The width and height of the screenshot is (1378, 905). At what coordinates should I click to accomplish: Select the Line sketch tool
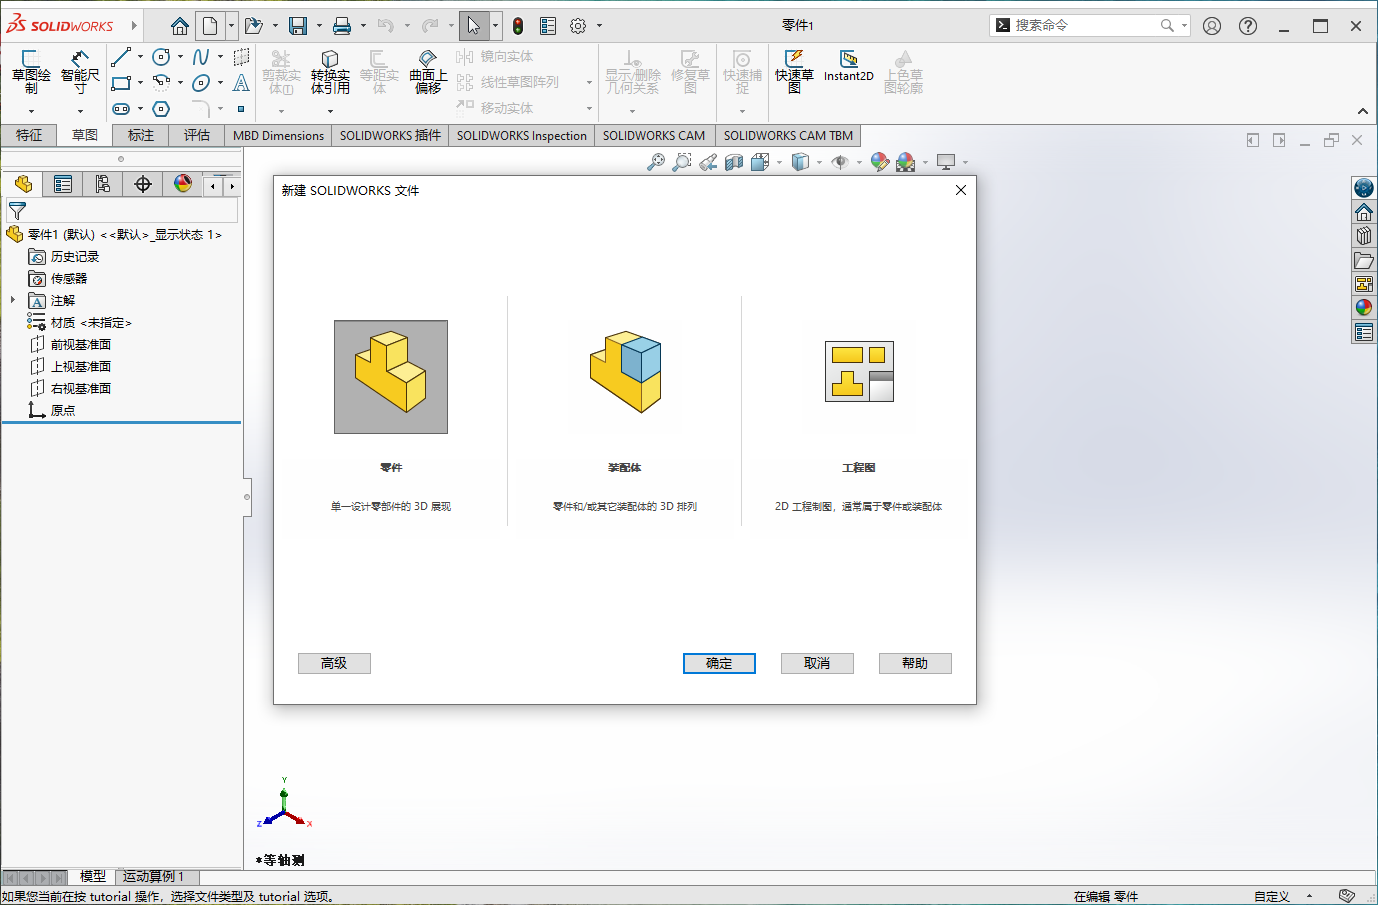121,57
